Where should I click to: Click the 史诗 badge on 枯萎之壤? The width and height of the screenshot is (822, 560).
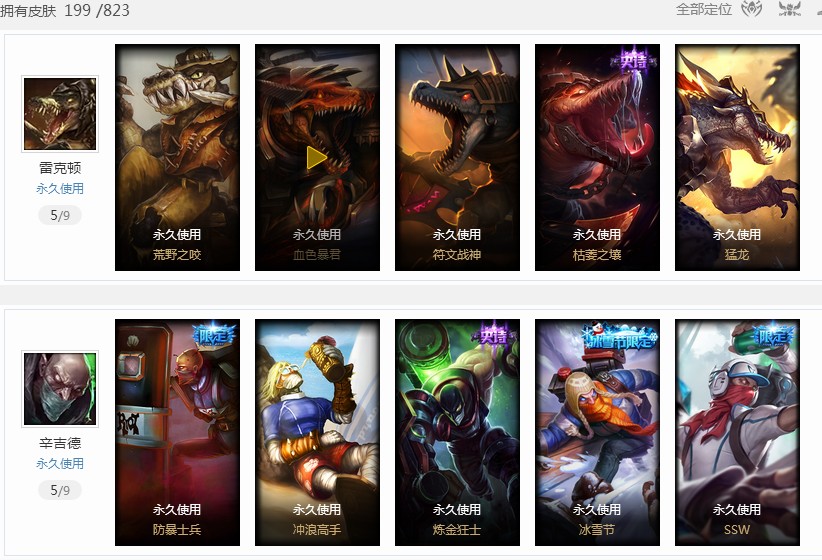click(x=633, y=62)
